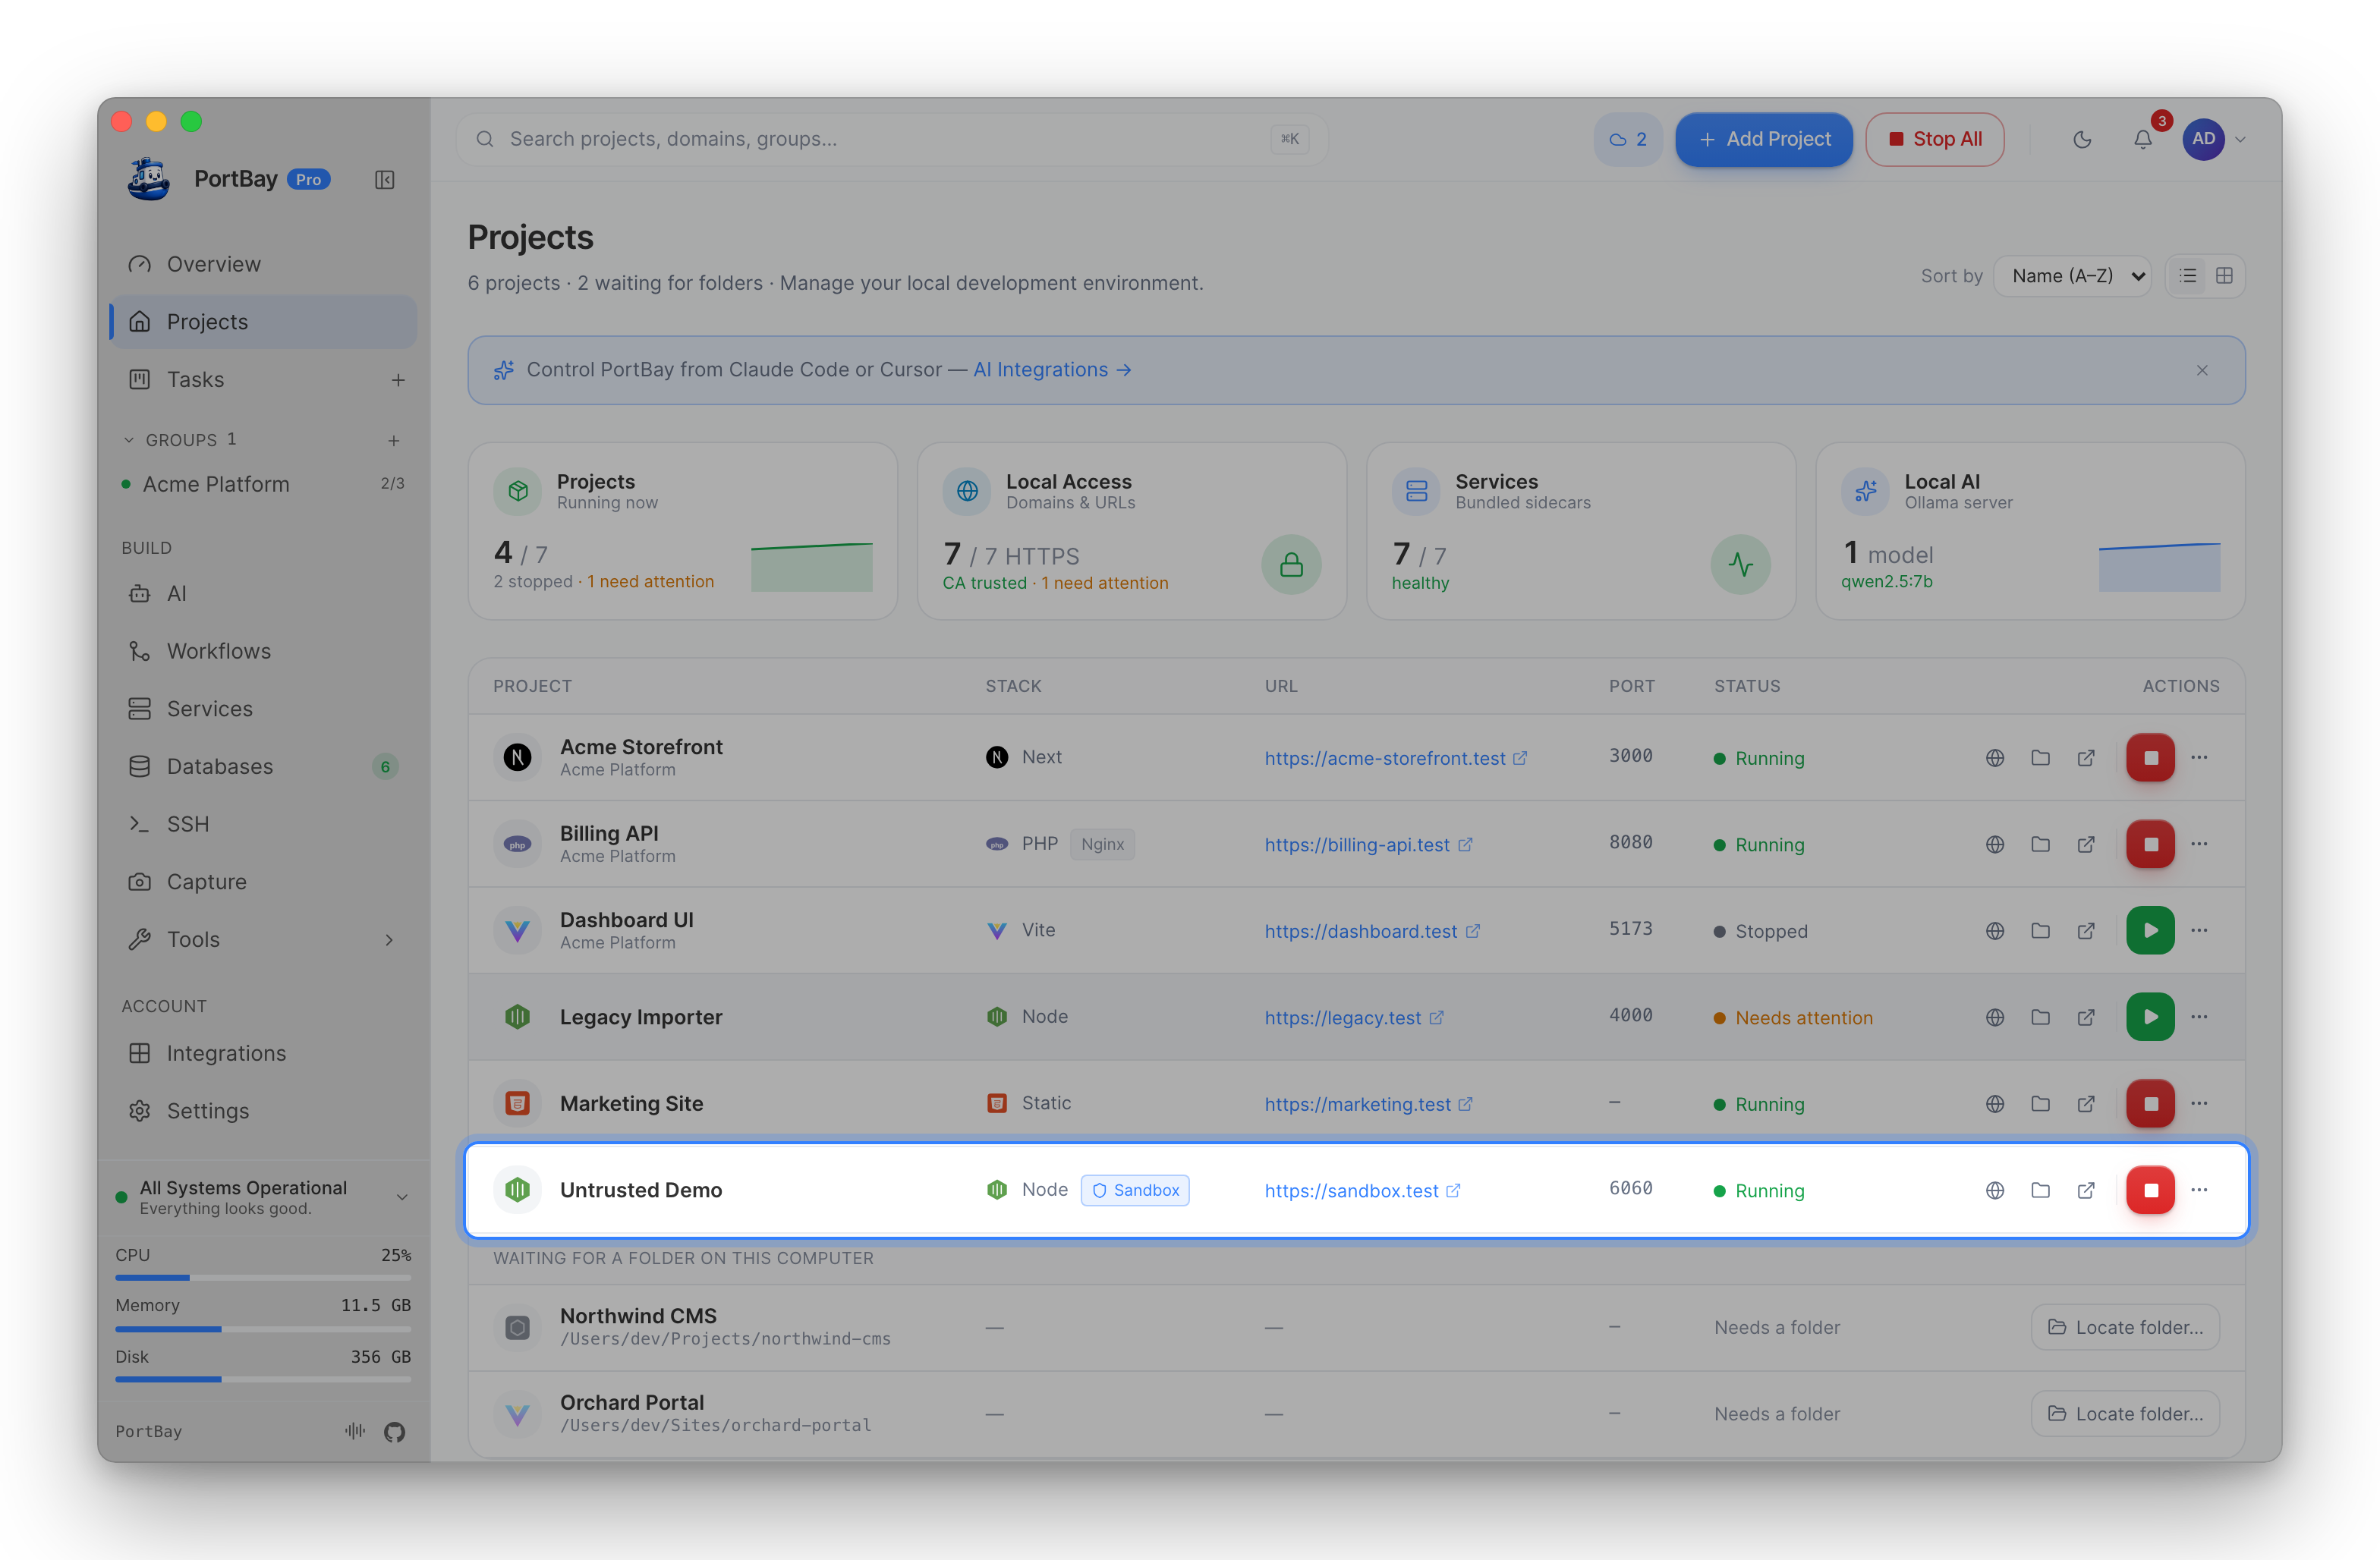Focus the search projects field
The width and height of the screenshot is (2380, 1560).
tap(892, 139)
